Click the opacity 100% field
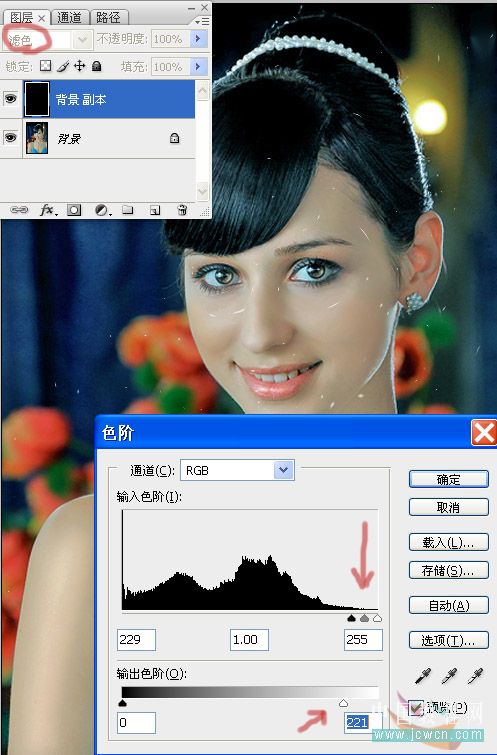The height and width of the screenshot is (755, 497). (x=170, y=39)
